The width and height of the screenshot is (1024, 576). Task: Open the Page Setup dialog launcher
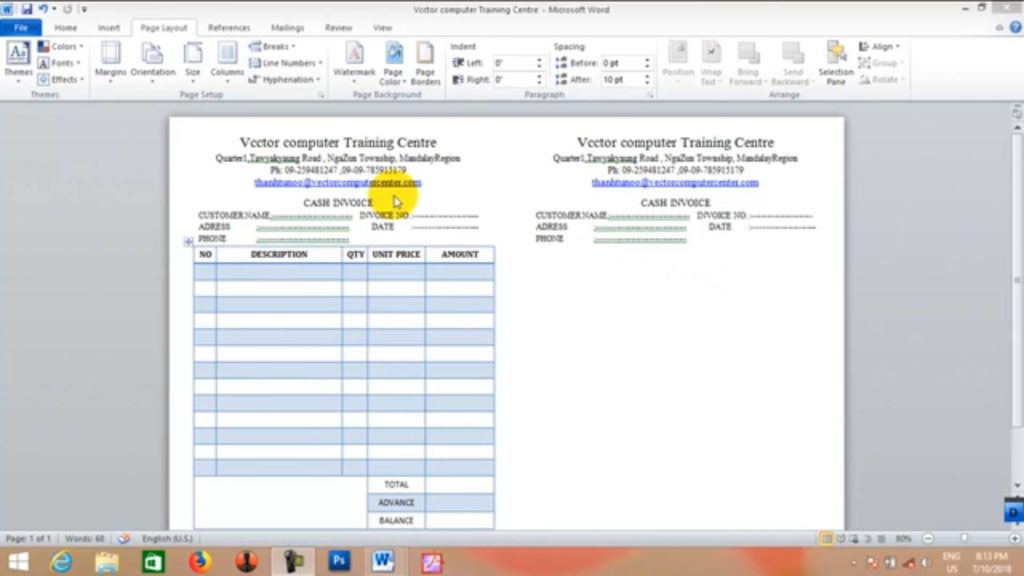point(321,95)
